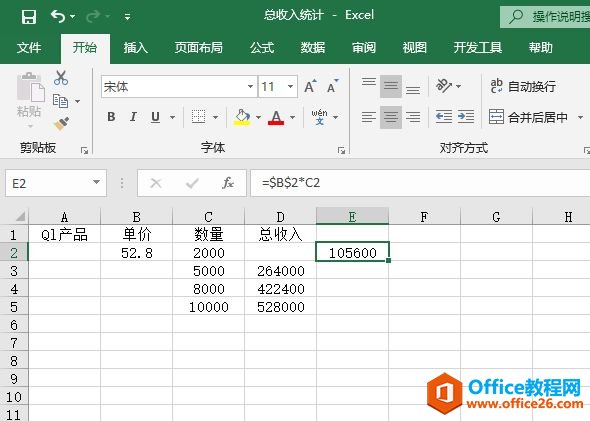Open the Borders dropdown arrow

216,117
